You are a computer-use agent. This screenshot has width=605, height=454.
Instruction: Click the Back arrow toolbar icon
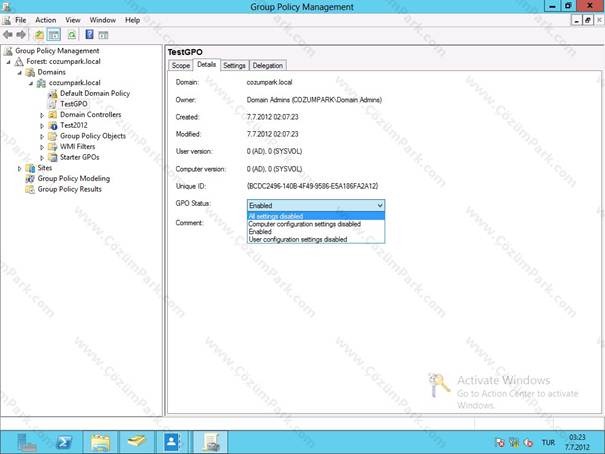pyautogui.click(x=7, y=35)
